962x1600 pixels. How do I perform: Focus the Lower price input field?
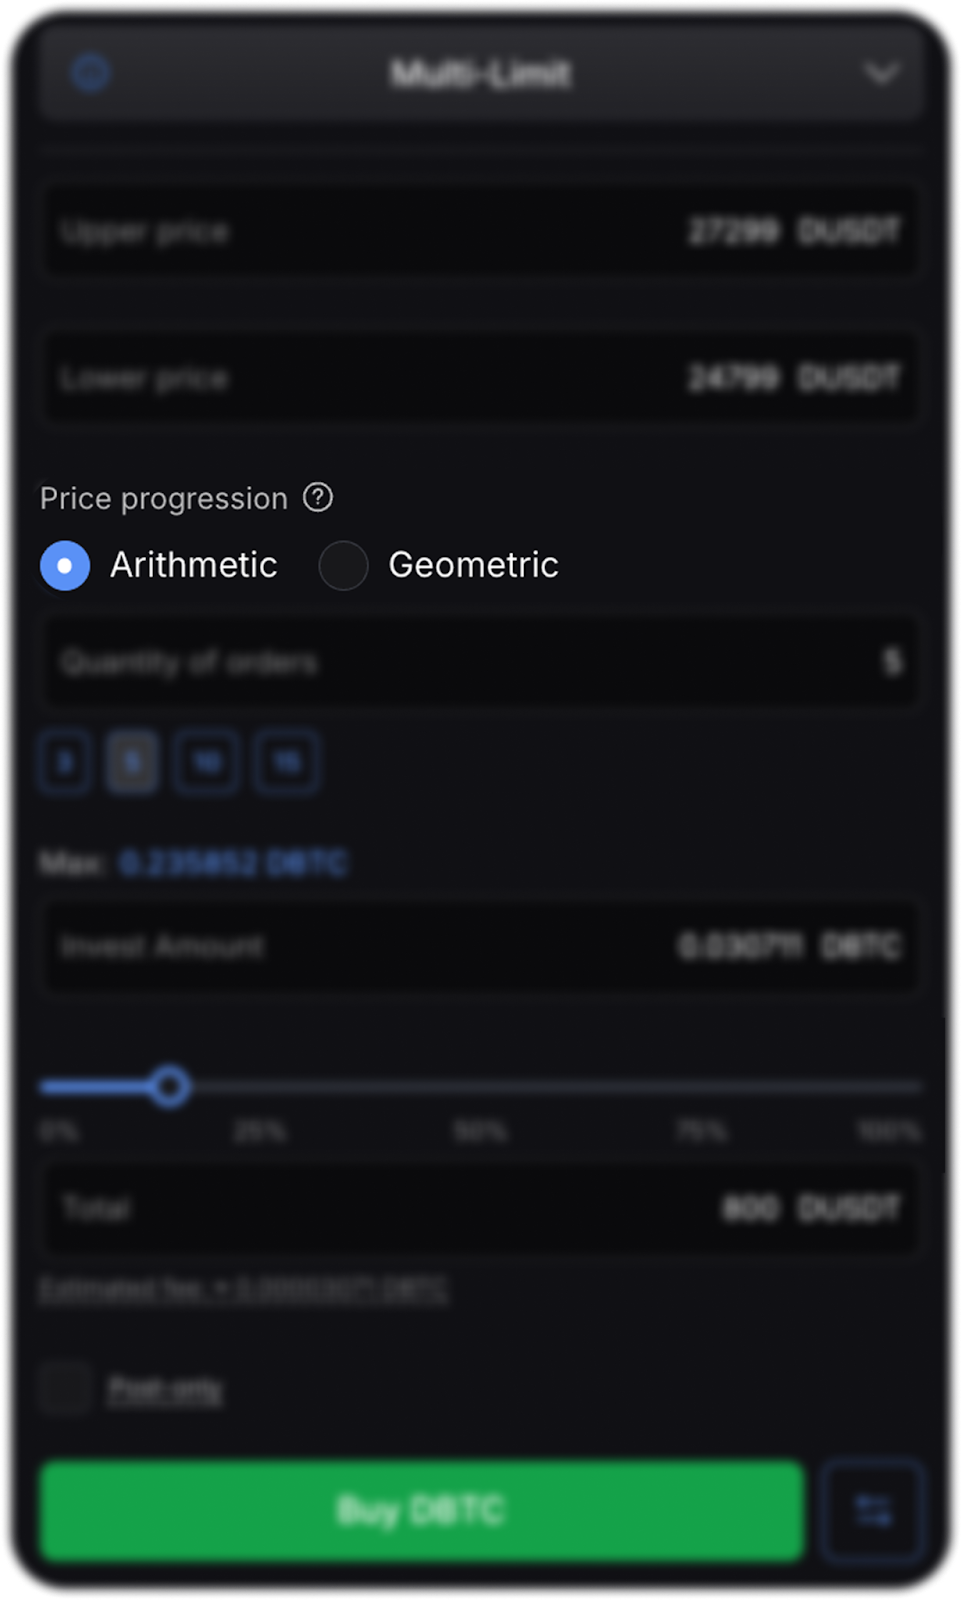pyautogui.click(x=480, y=378)
